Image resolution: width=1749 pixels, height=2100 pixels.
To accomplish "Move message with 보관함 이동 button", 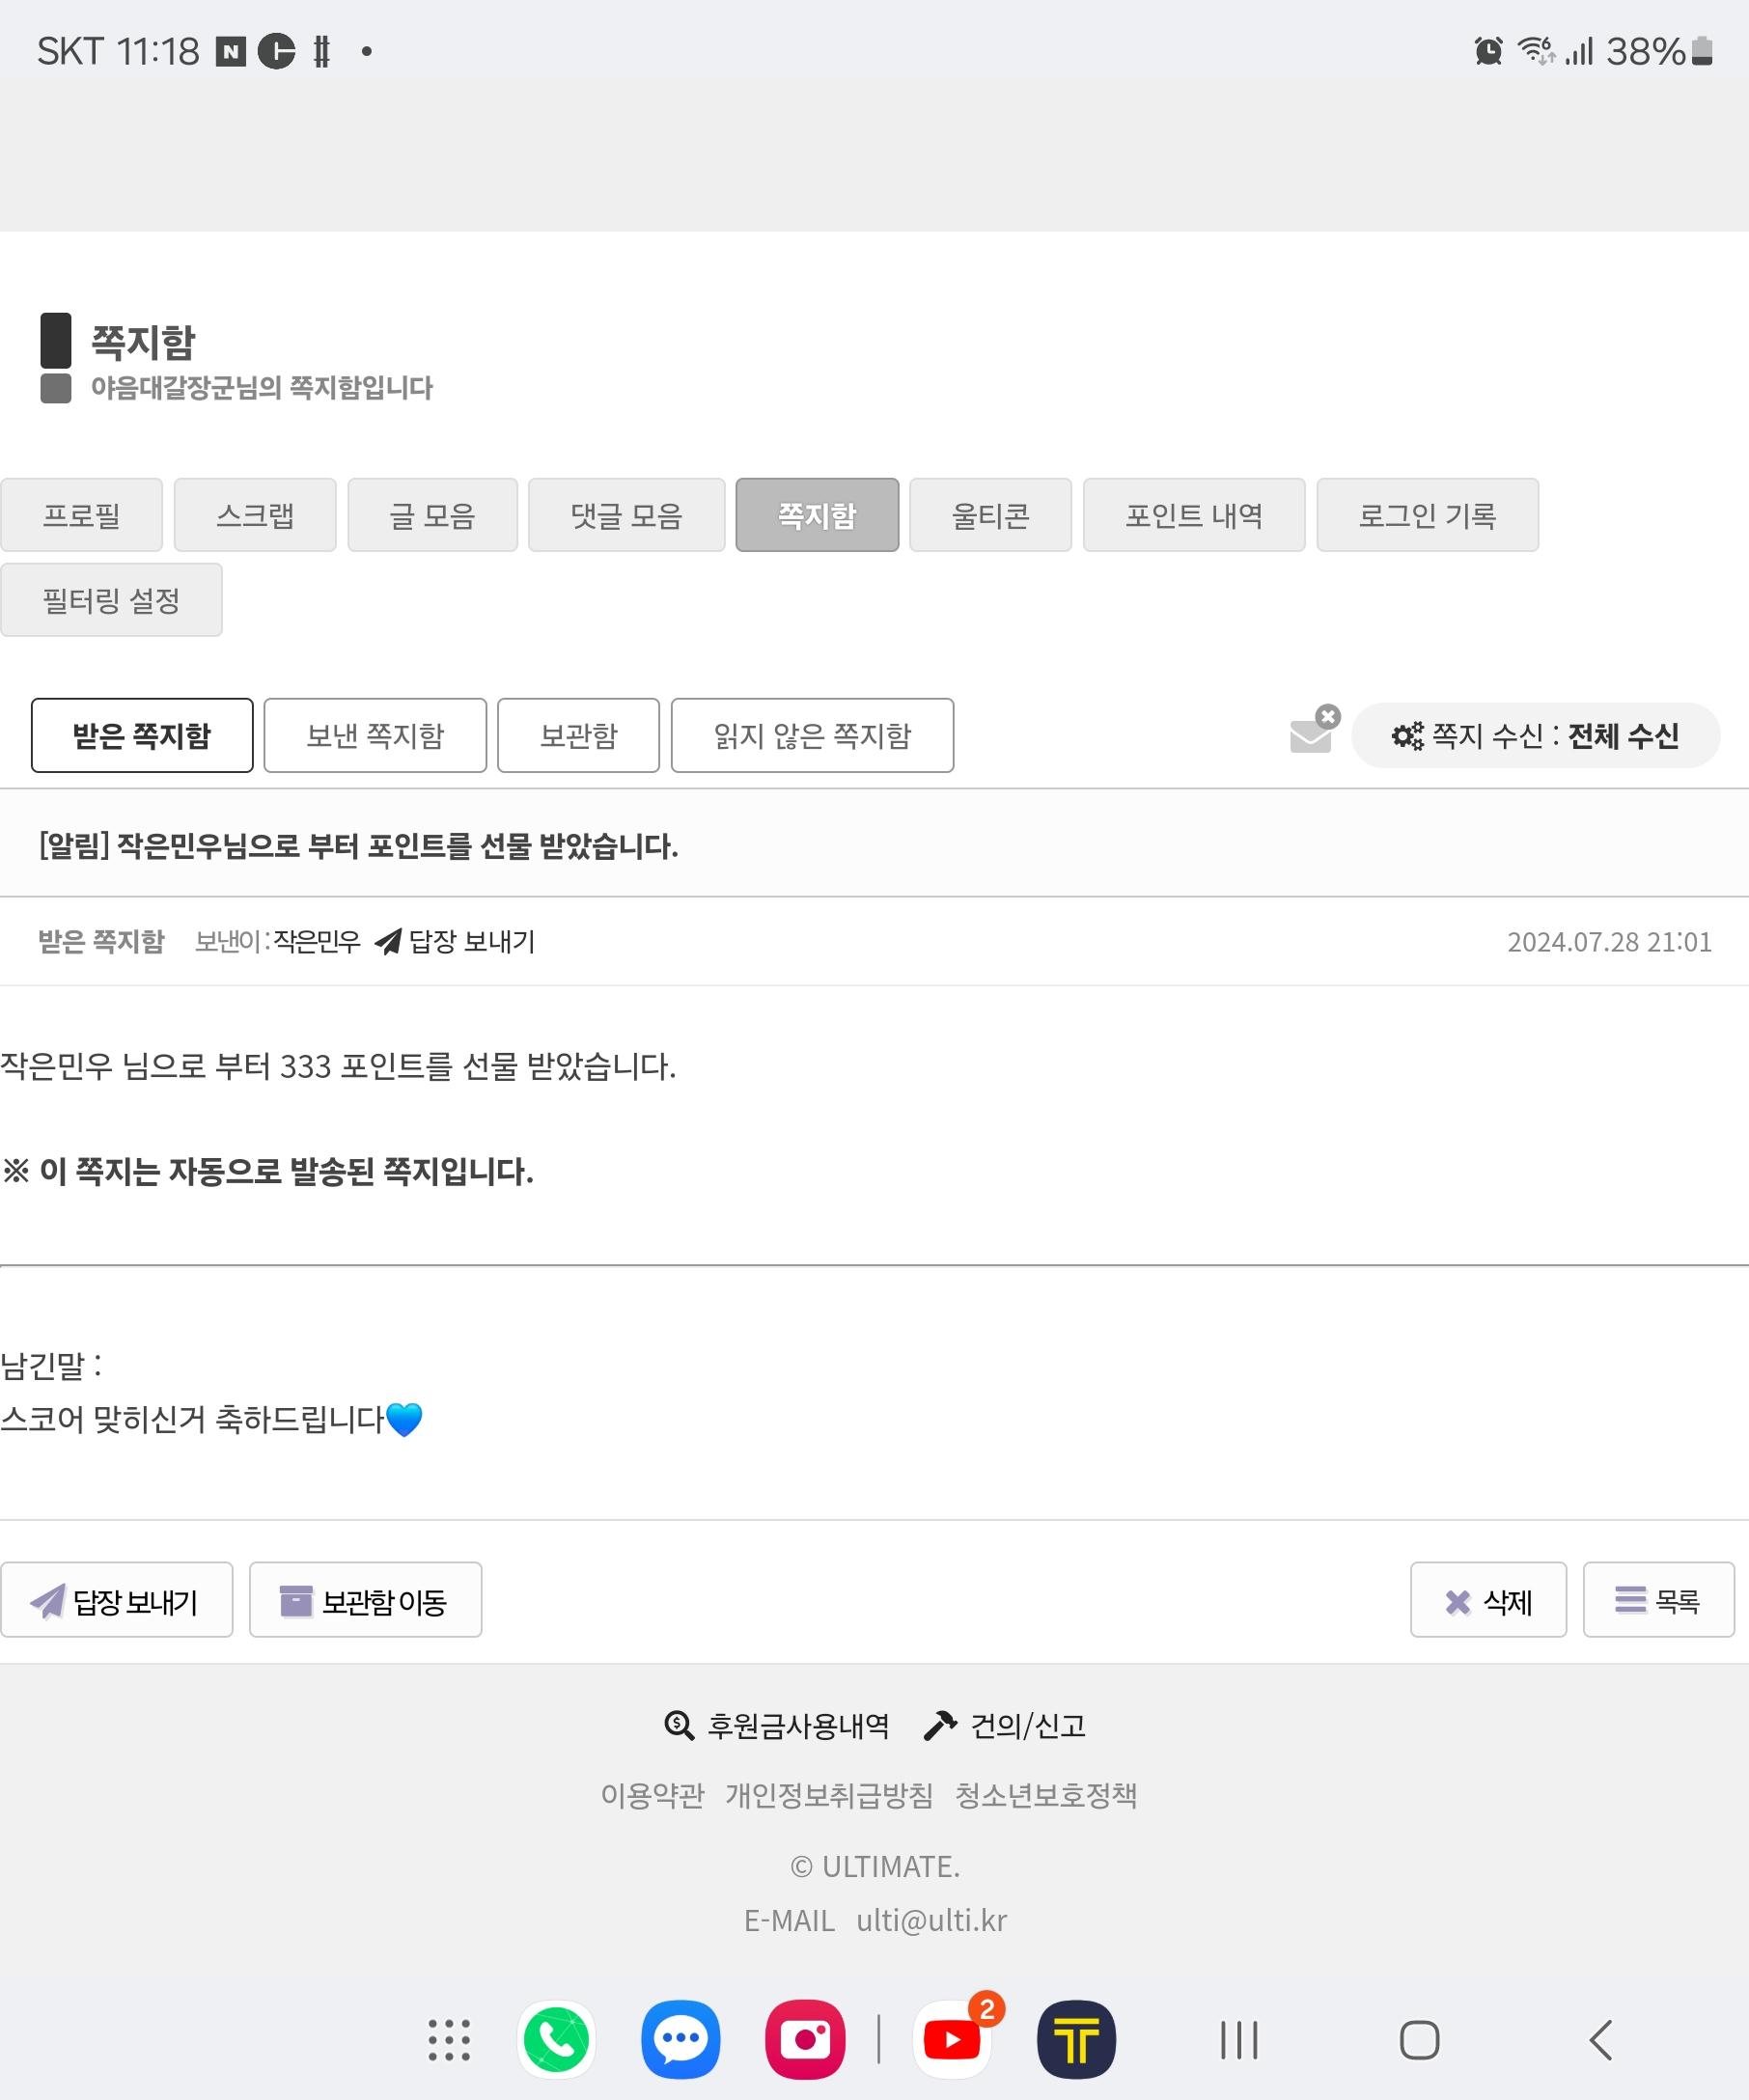I will point(365,1601).
